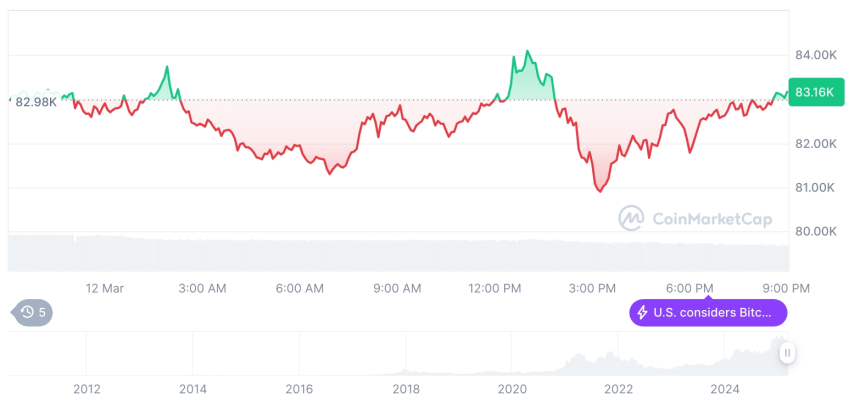Click the lightning bolt icon in purple pill
The image size is (860, 401).
pyautogui.click(x=642, y=313)
